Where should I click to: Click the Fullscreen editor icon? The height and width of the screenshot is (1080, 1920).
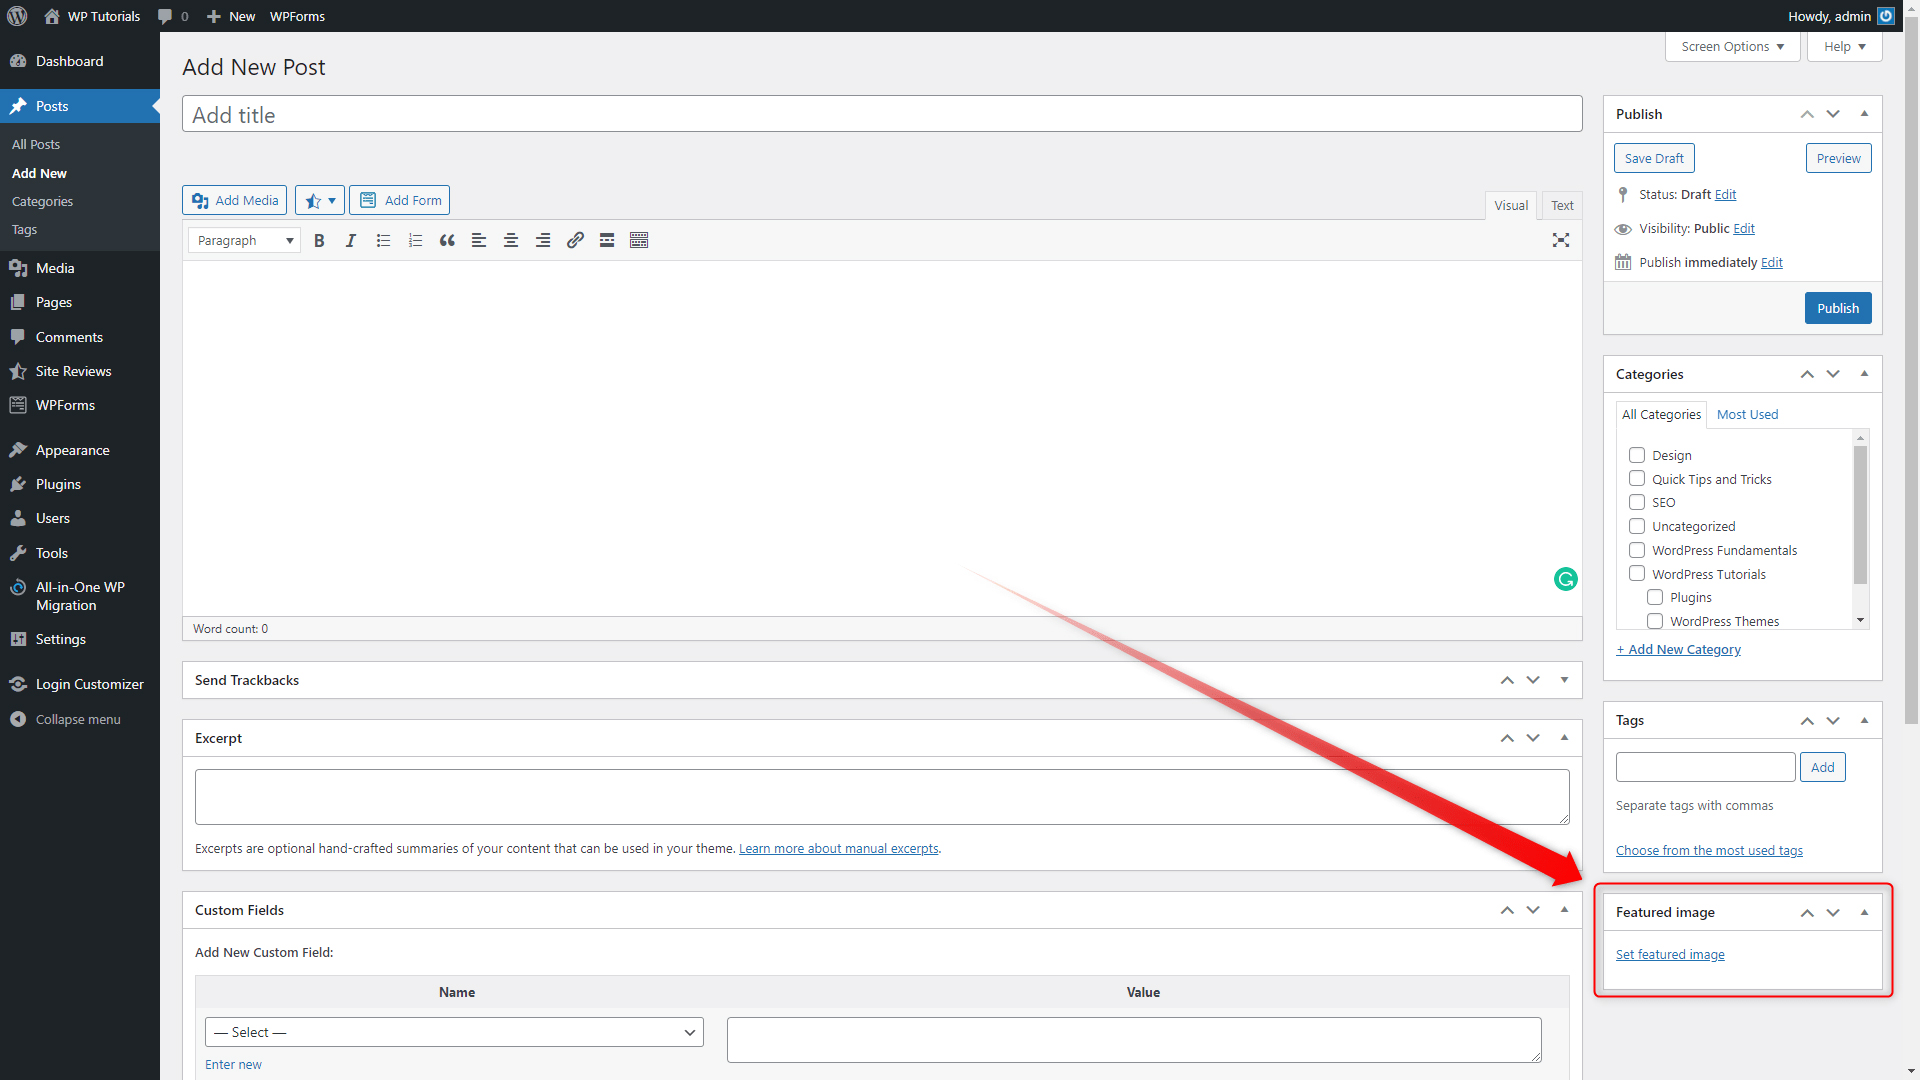click(1561, 239)
